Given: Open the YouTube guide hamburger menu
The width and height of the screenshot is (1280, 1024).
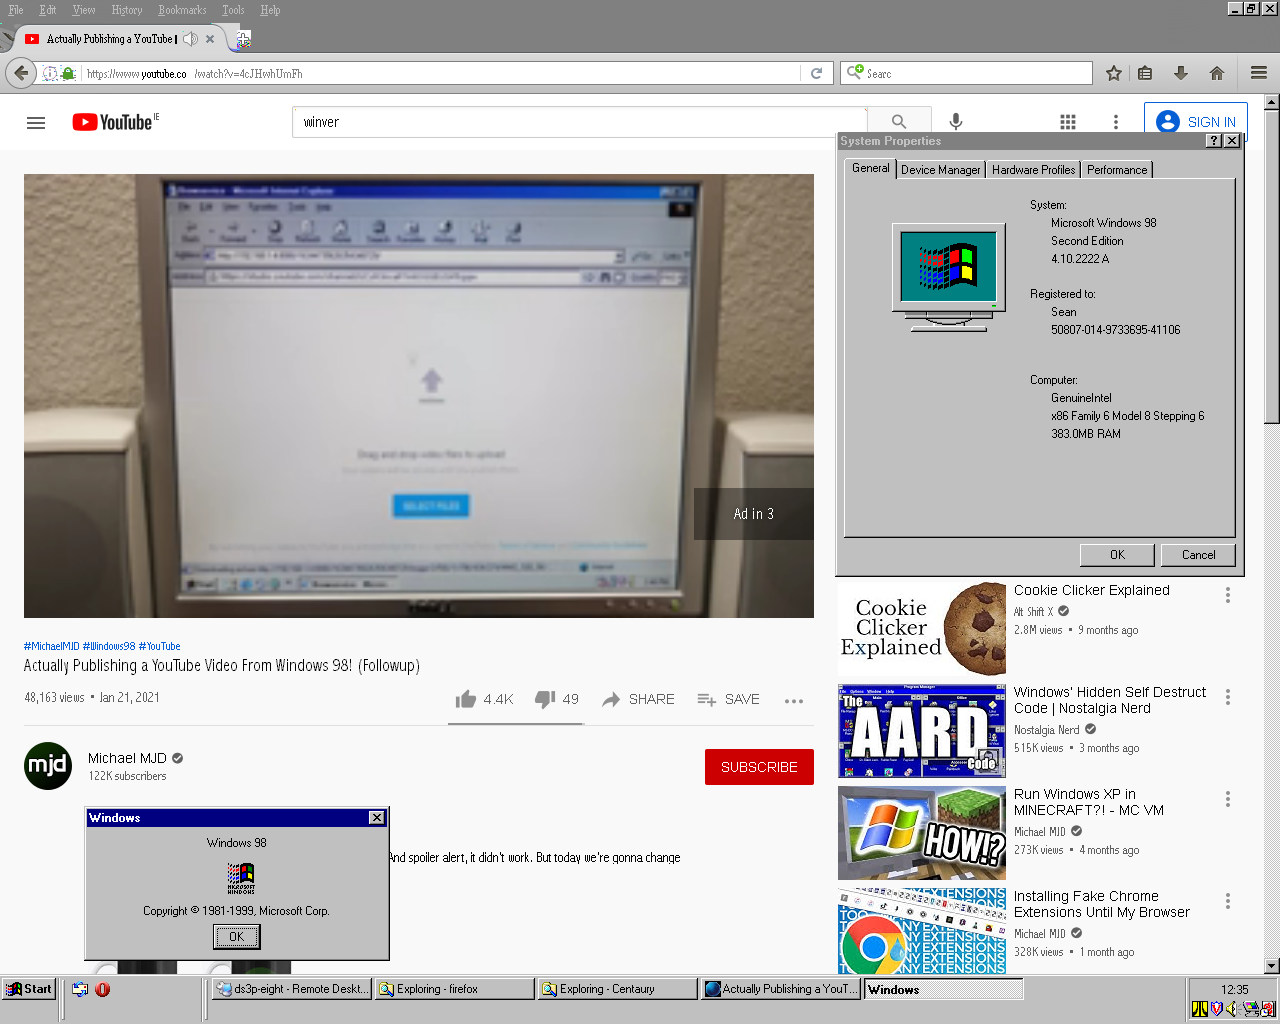Looking at the screenshot, I should click(x=36, y=123).
